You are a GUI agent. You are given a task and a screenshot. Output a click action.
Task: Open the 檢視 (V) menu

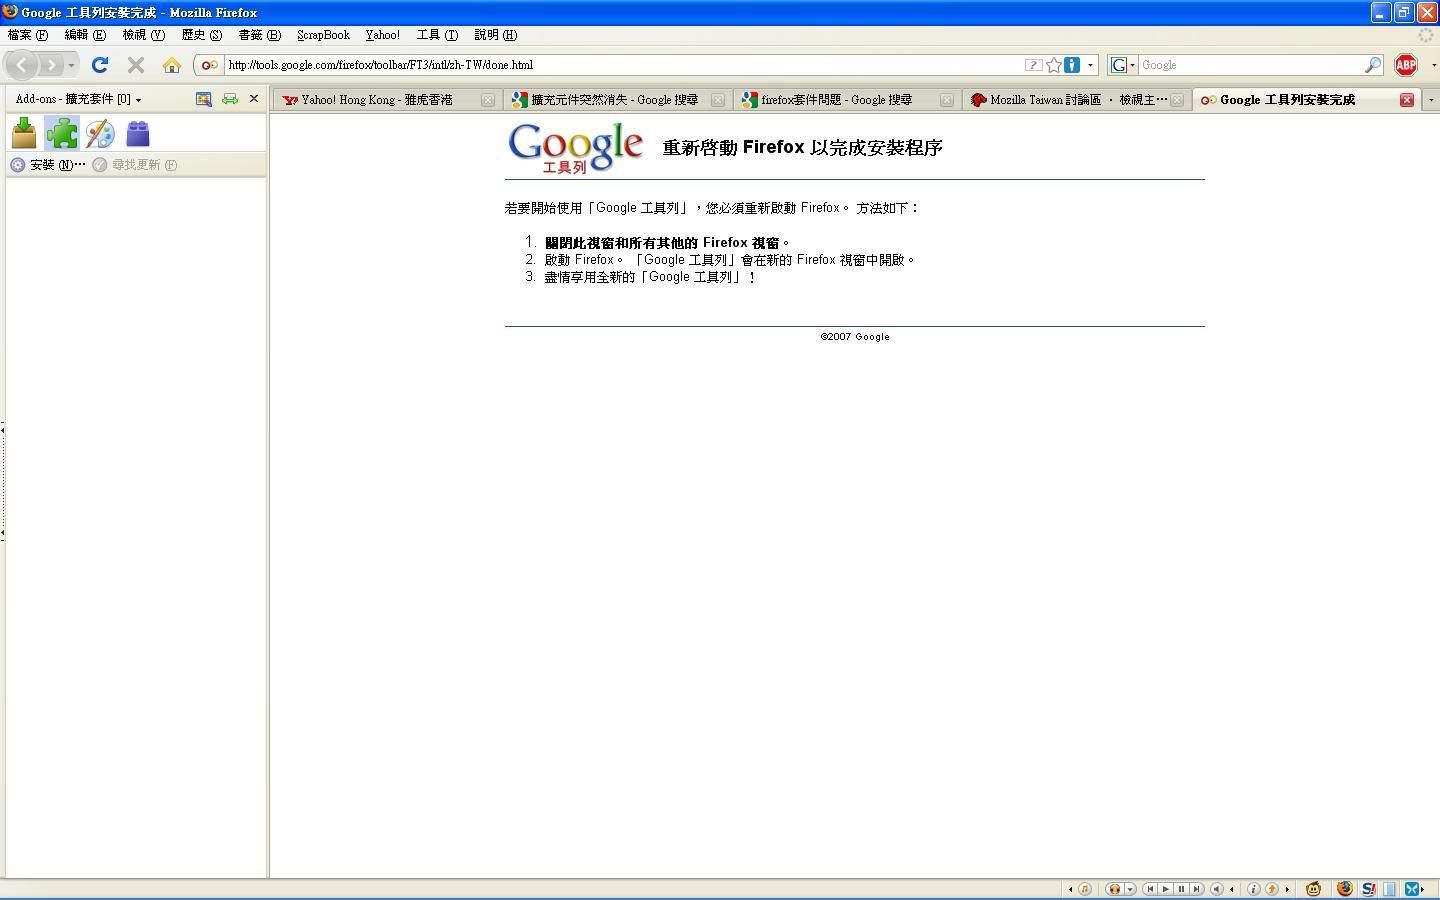143,35
